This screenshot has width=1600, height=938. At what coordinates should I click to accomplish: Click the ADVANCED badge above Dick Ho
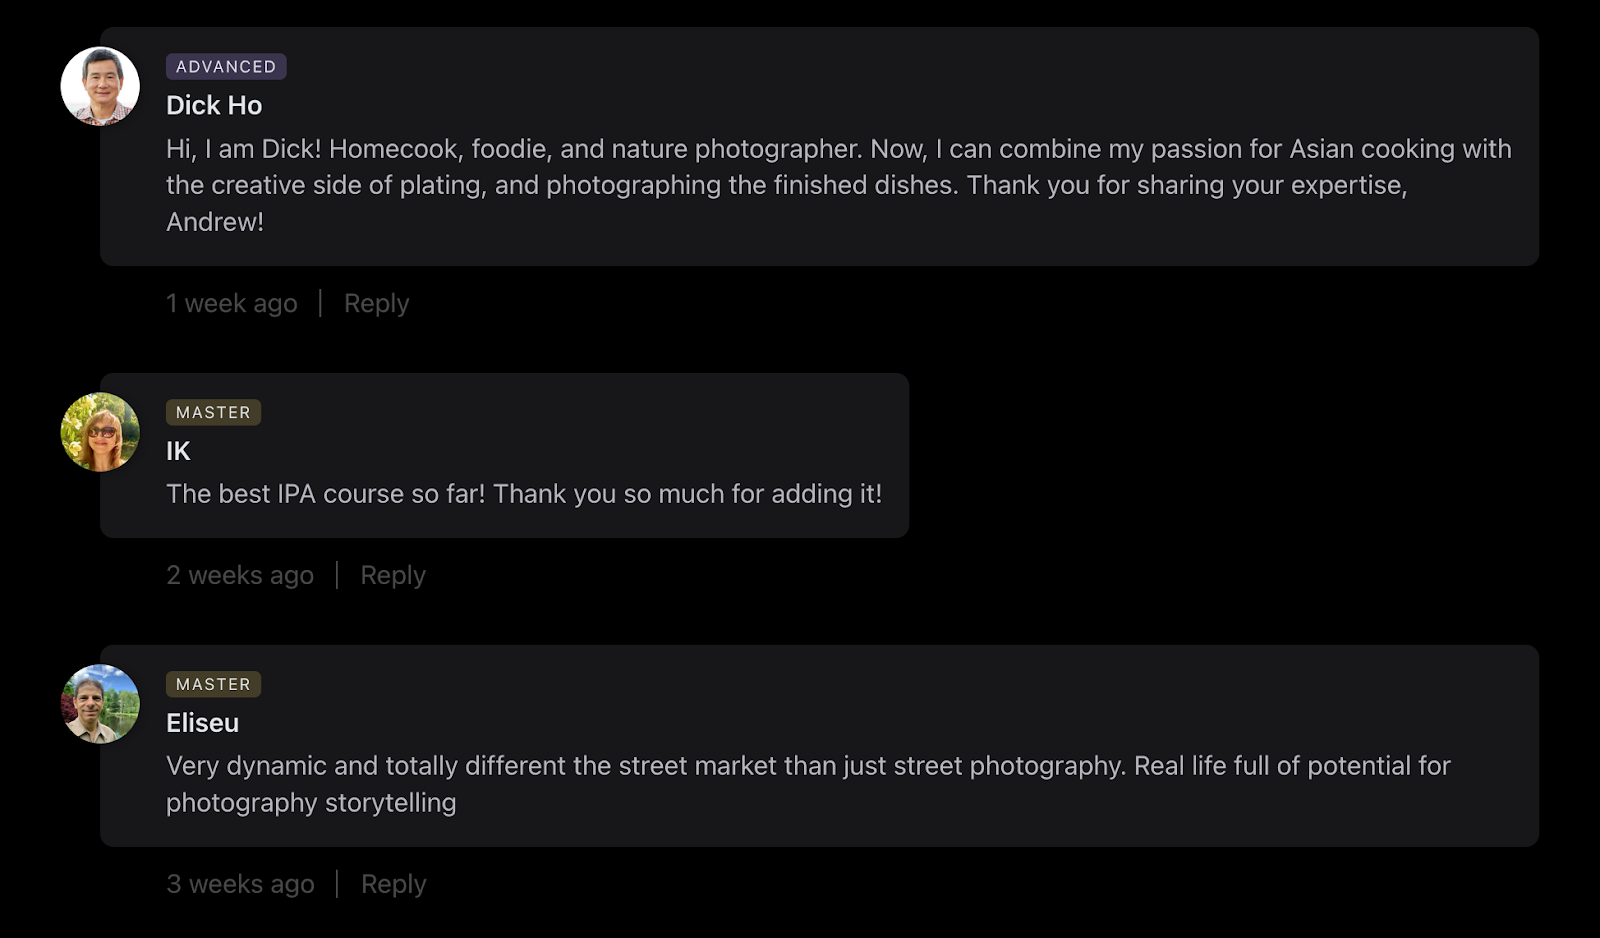tap(226, 66)
